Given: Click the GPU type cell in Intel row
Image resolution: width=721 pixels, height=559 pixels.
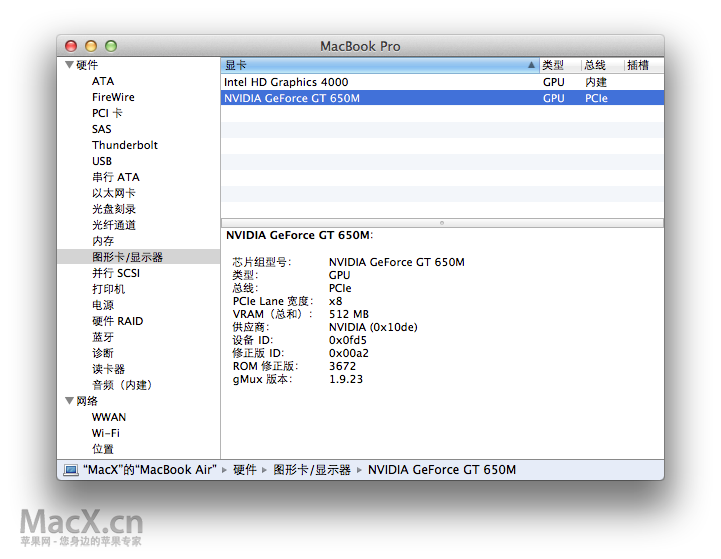Looking at the screenshot, I should tap(554, 82).
